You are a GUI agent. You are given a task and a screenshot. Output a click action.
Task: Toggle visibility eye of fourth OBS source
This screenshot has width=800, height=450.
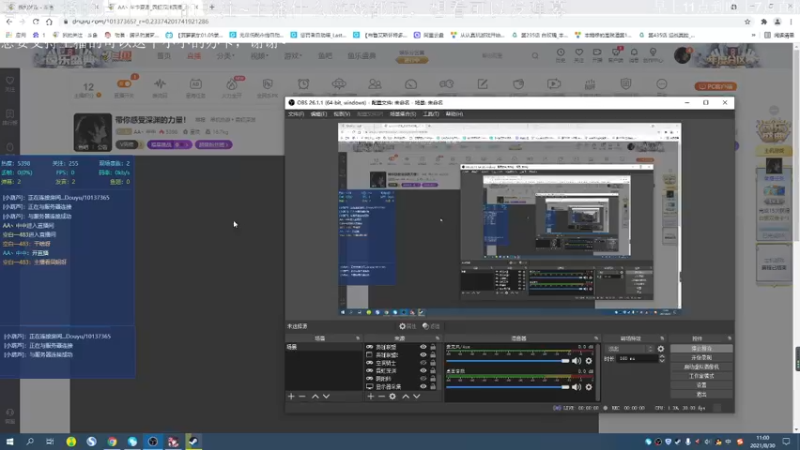pos(423,371)
